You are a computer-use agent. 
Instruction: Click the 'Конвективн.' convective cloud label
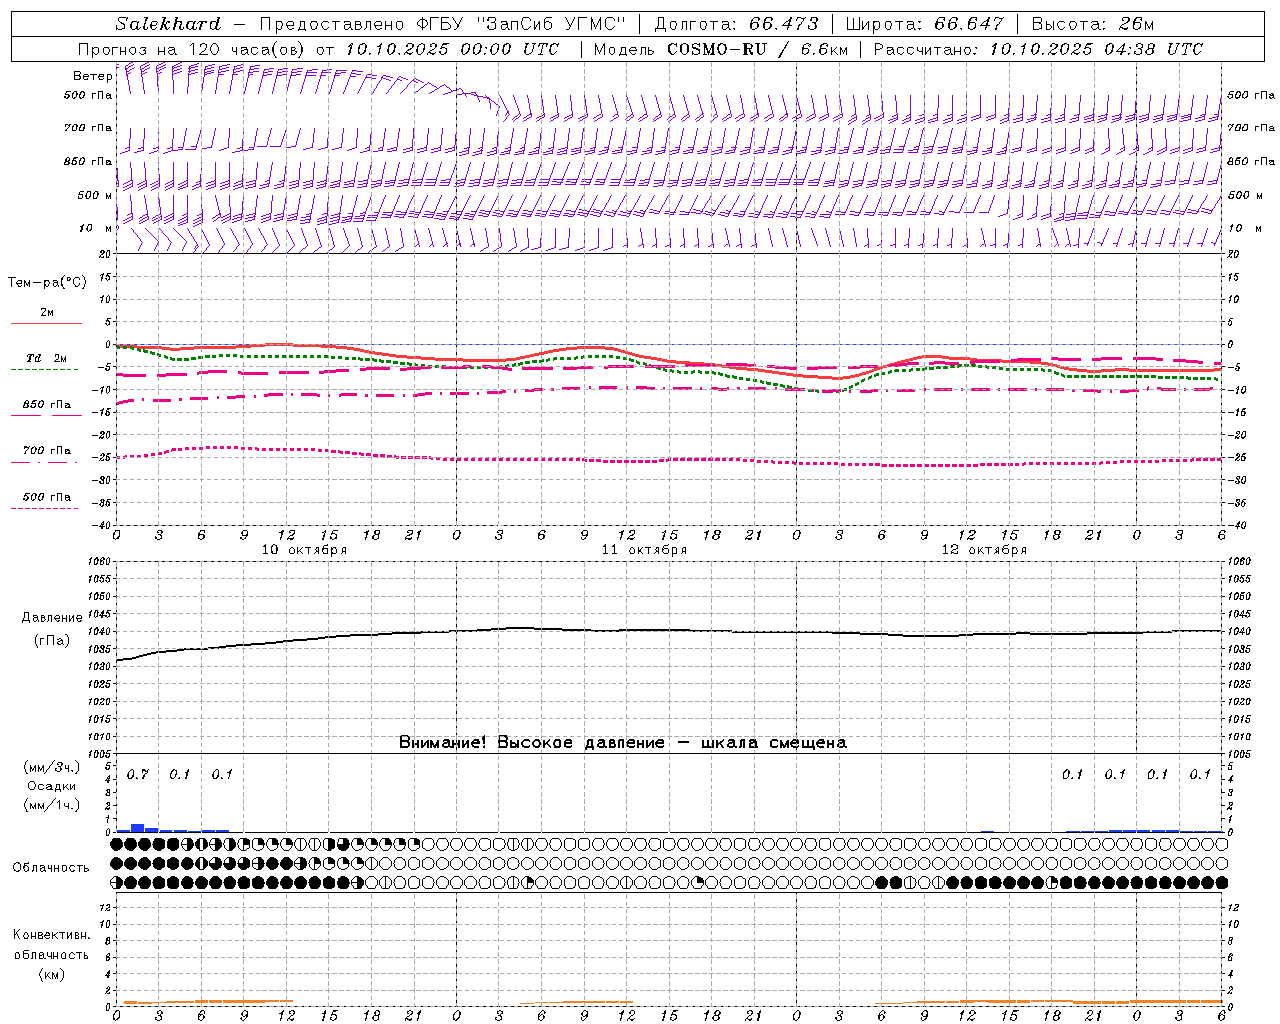pos(51,936)
